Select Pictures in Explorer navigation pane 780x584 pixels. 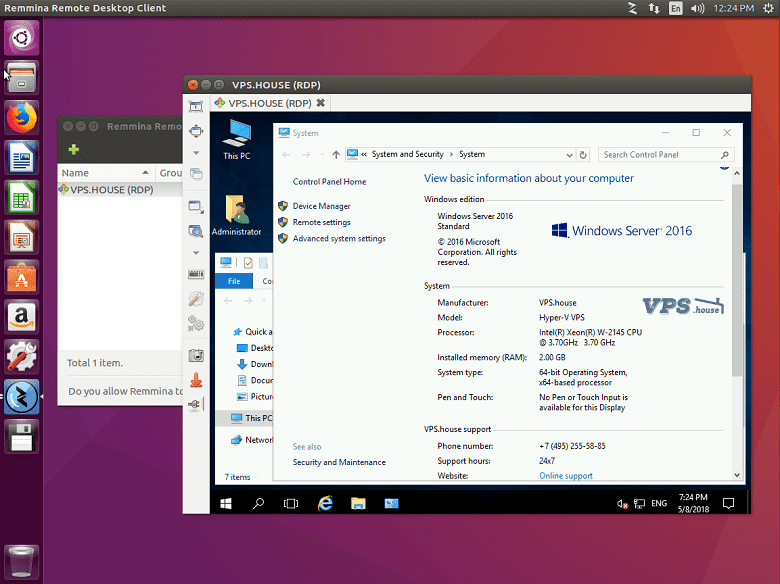[255, 396]
